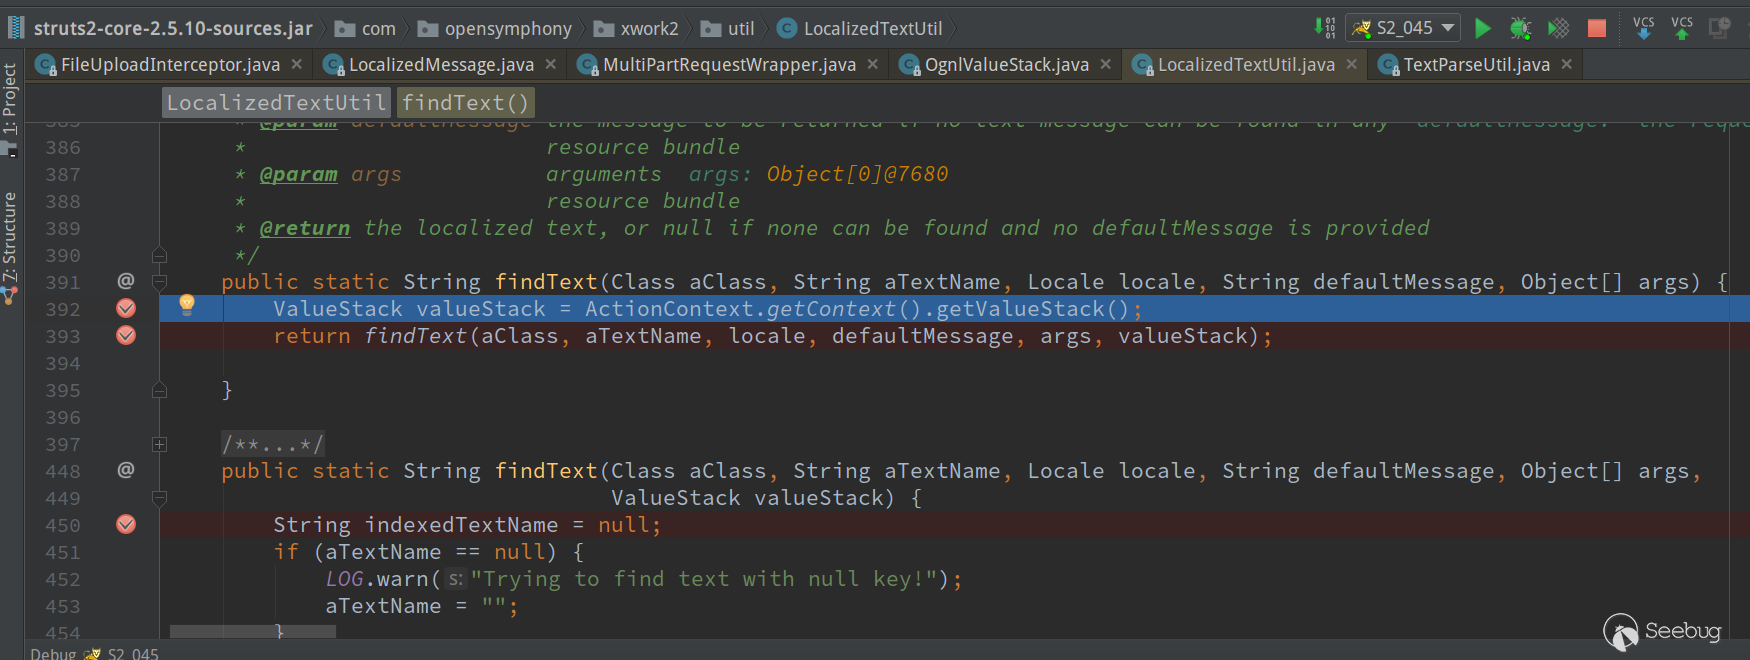This screenshot has height=660, width=1750.
Task: Click the LocalizedTextUtil class breadcrumb in navigation bar
Action: [x=861, y=28]
